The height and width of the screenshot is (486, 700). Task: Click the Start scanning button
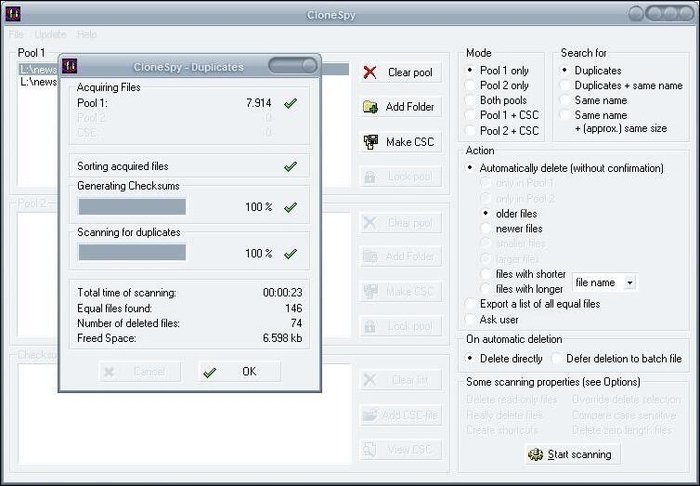tap(573, 454)
